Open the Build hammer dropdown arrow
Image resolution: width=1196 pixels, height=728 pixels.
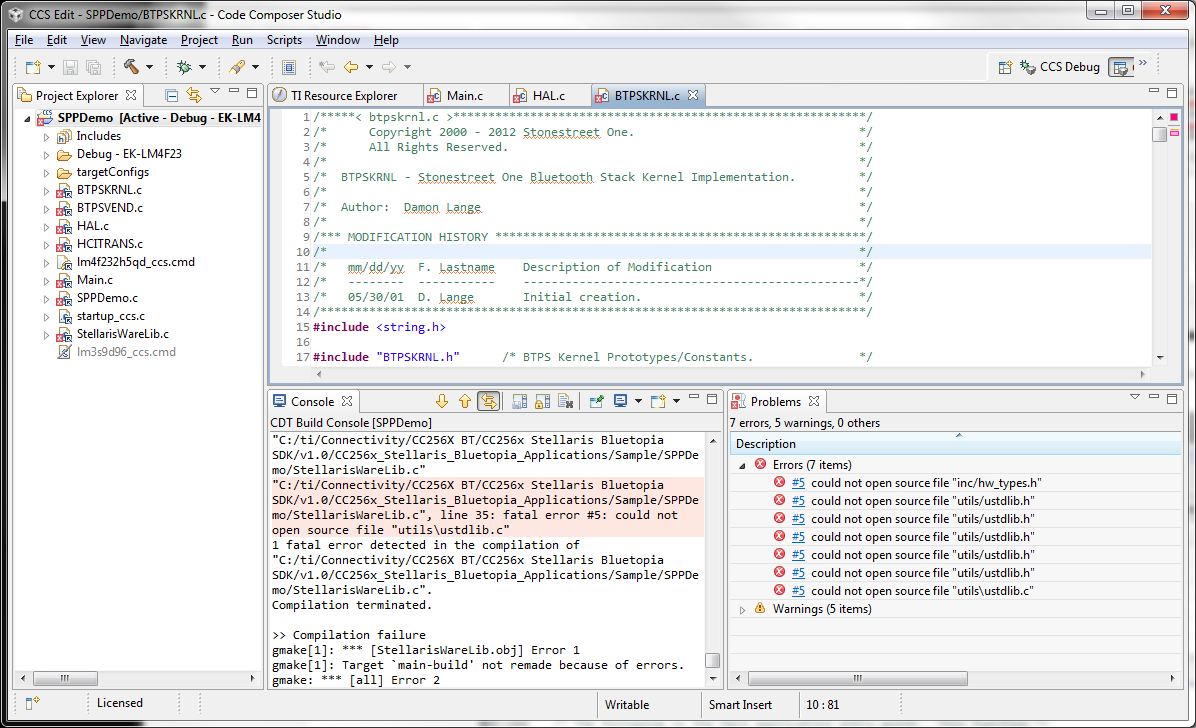150,67
